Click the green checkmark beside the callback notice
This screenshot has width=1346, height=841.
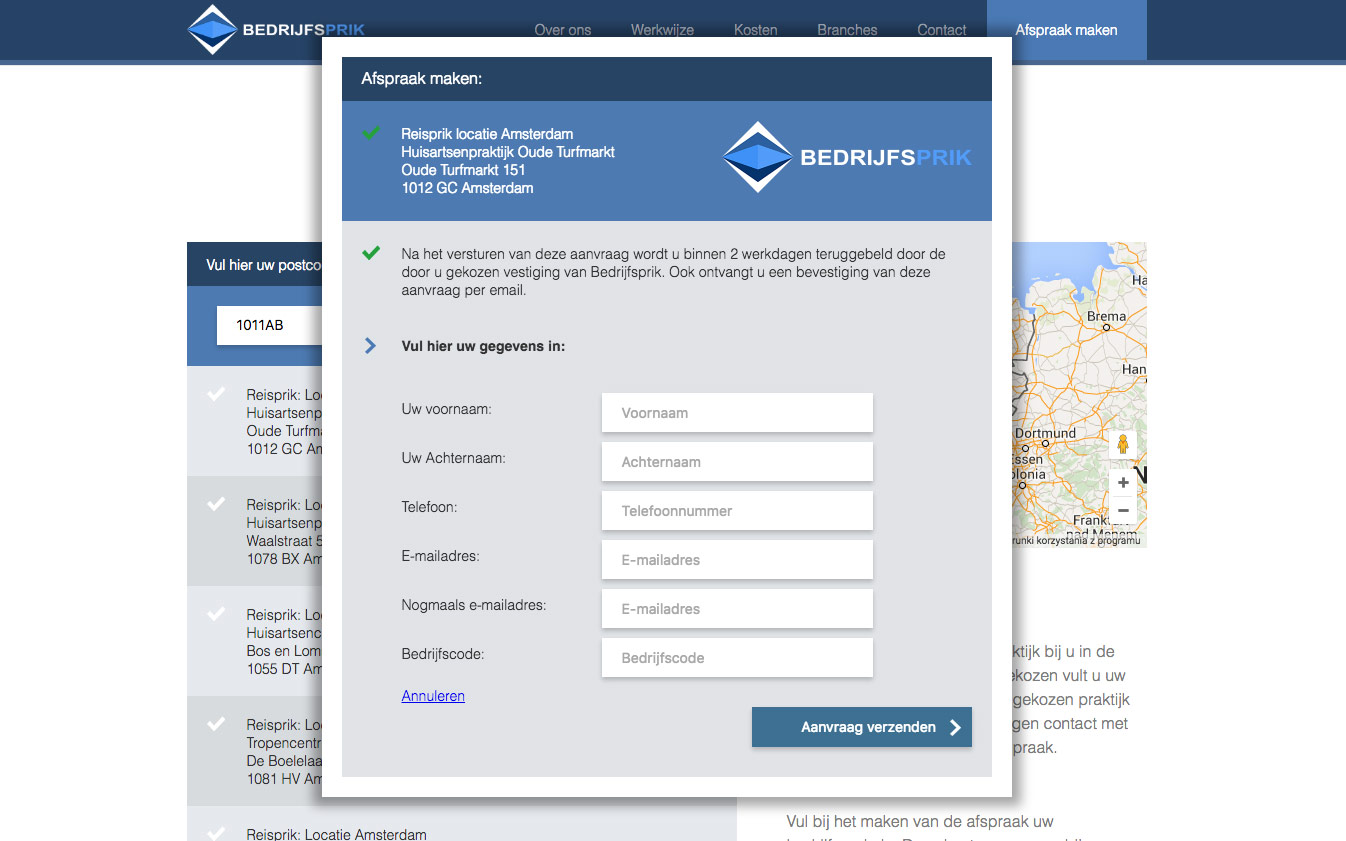pyautogui.click(x=371, y=254)
